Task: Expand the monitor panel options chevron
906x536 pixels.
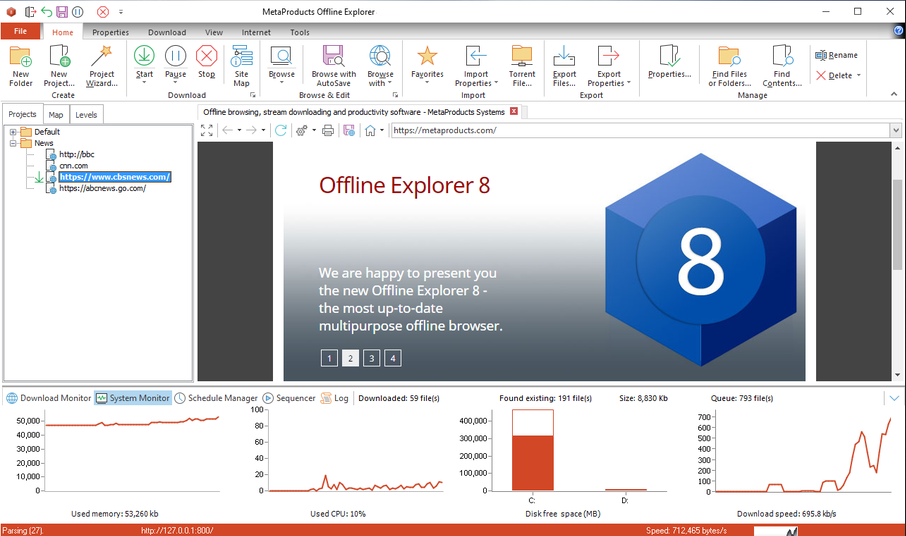Action: point(894,398)
